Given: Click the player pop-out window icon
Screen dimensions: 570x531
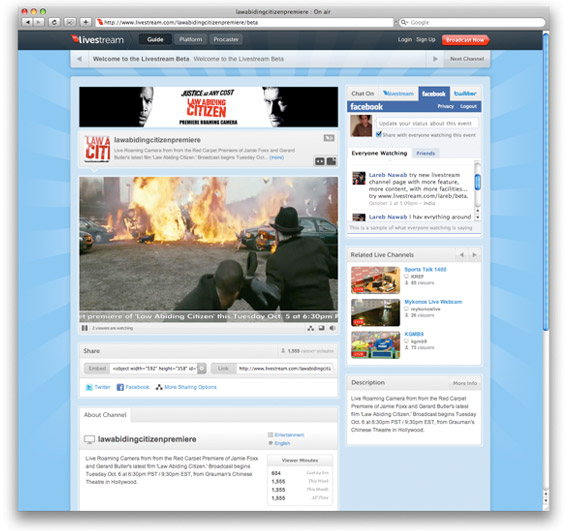Looking at the screenshot, I should 322,328.
